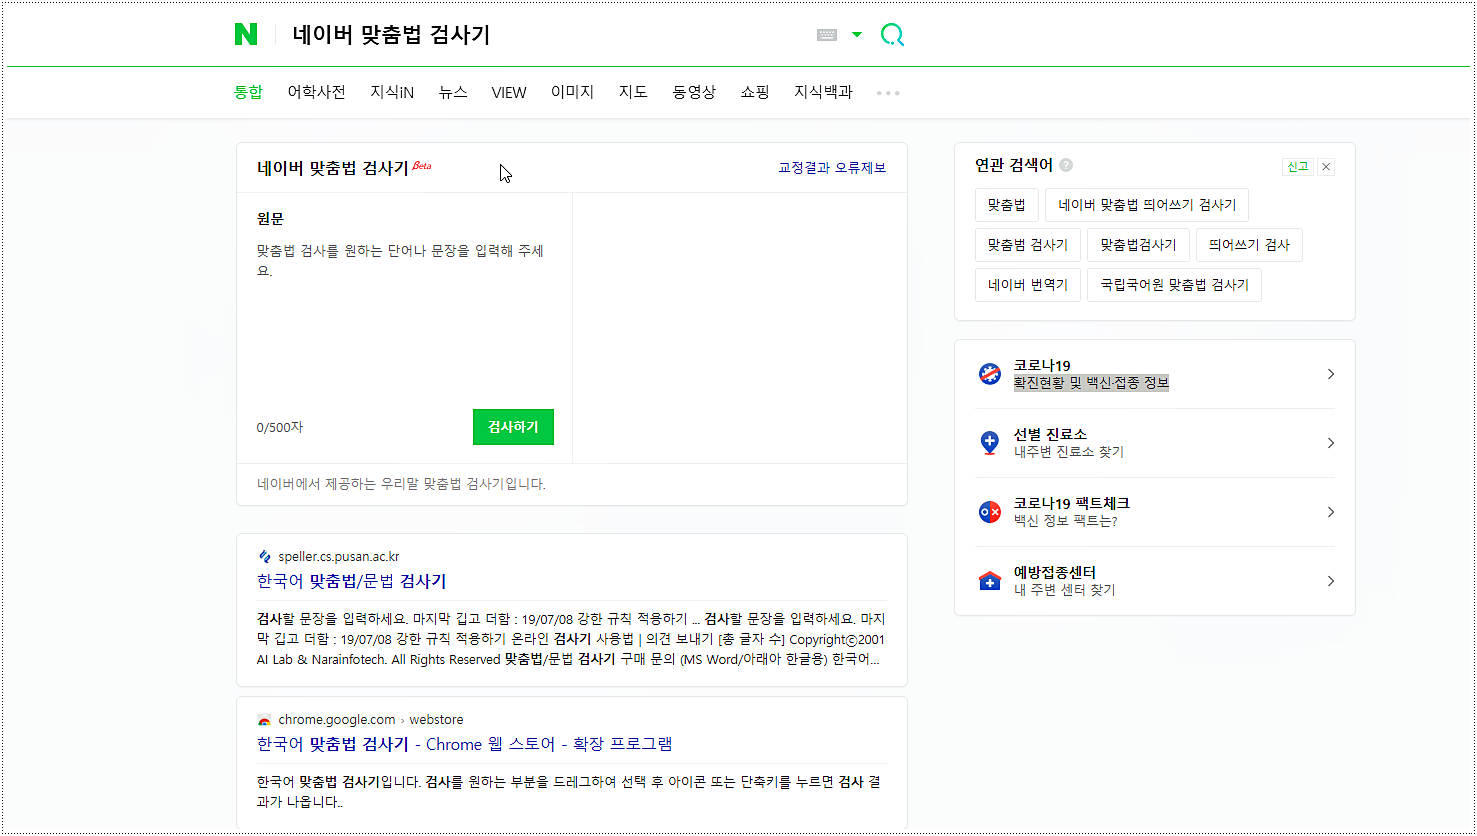Switch to the 어학사전 tab
This screenshot has height=836, width=1477.
pyautogui.click(x=317, y=92)
